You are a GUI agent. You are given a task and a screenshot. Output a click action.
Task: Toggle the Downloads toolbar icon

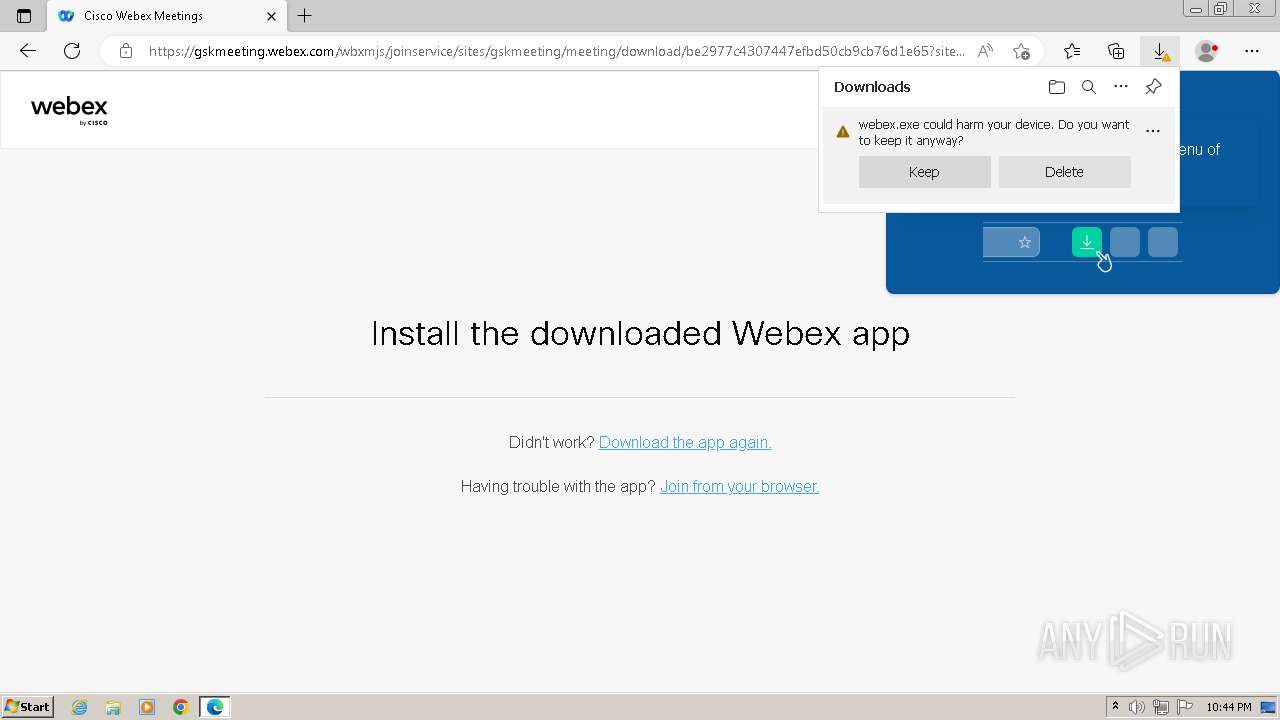coord(1160,51)
